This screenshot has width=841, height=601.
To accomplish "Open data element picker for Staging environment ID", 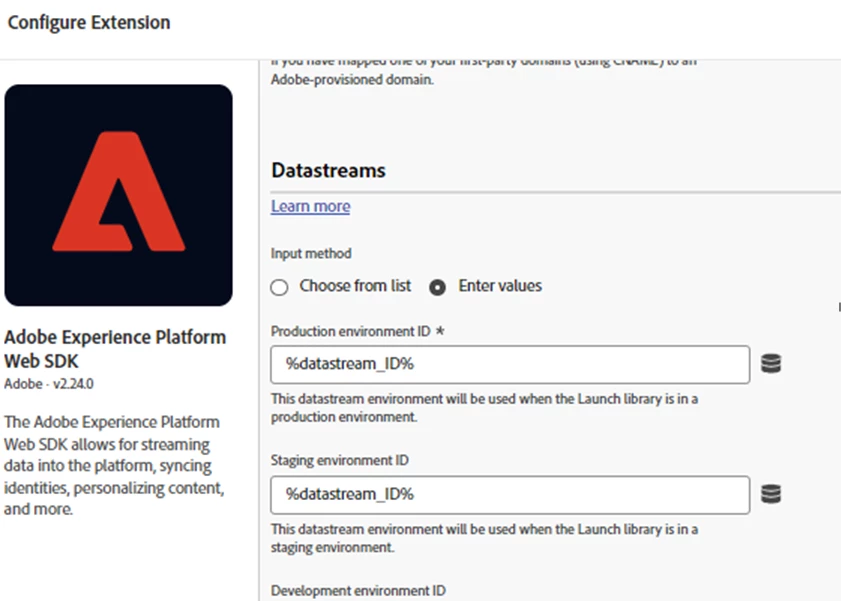I will click(x=771, y=494).
